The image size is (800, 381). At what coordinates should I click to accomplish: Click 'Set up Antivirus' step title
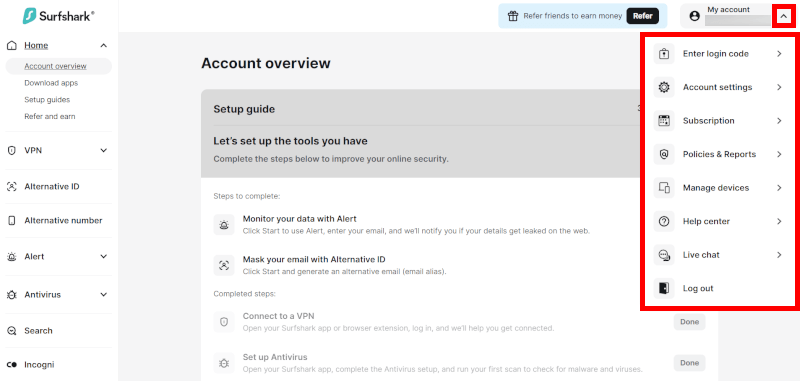click(x=275, y=357)
